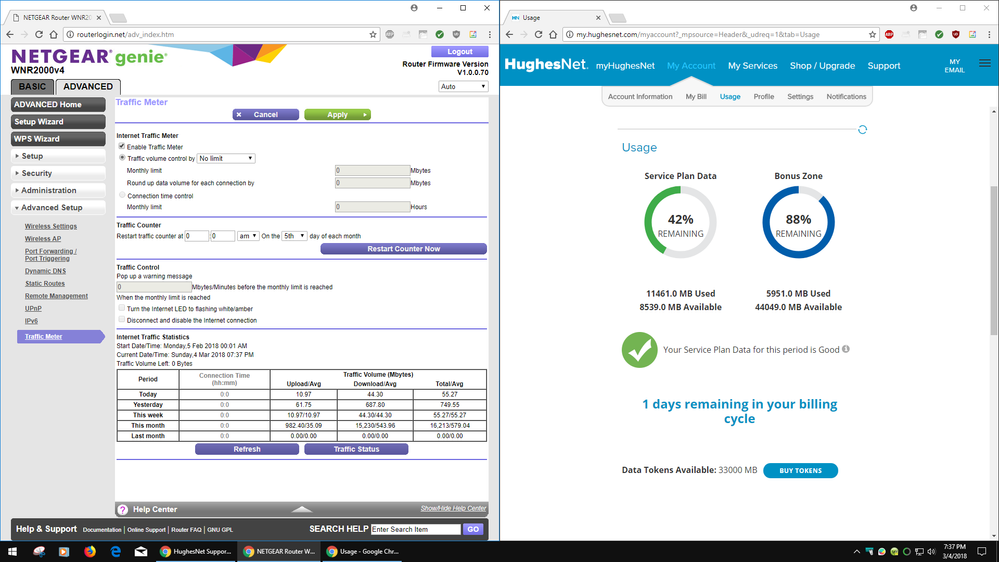Switch to the BASIC tab
The width and height of the screenshot is (999, 562).
click(32, 86)
